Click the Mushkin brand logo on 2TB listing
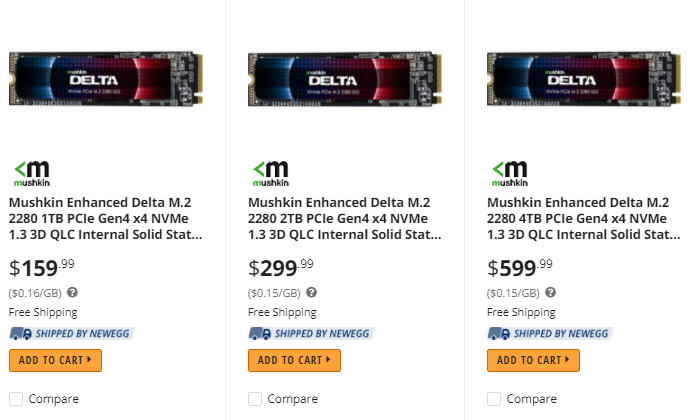Viewport: 690px width, 420px height. 269,173
